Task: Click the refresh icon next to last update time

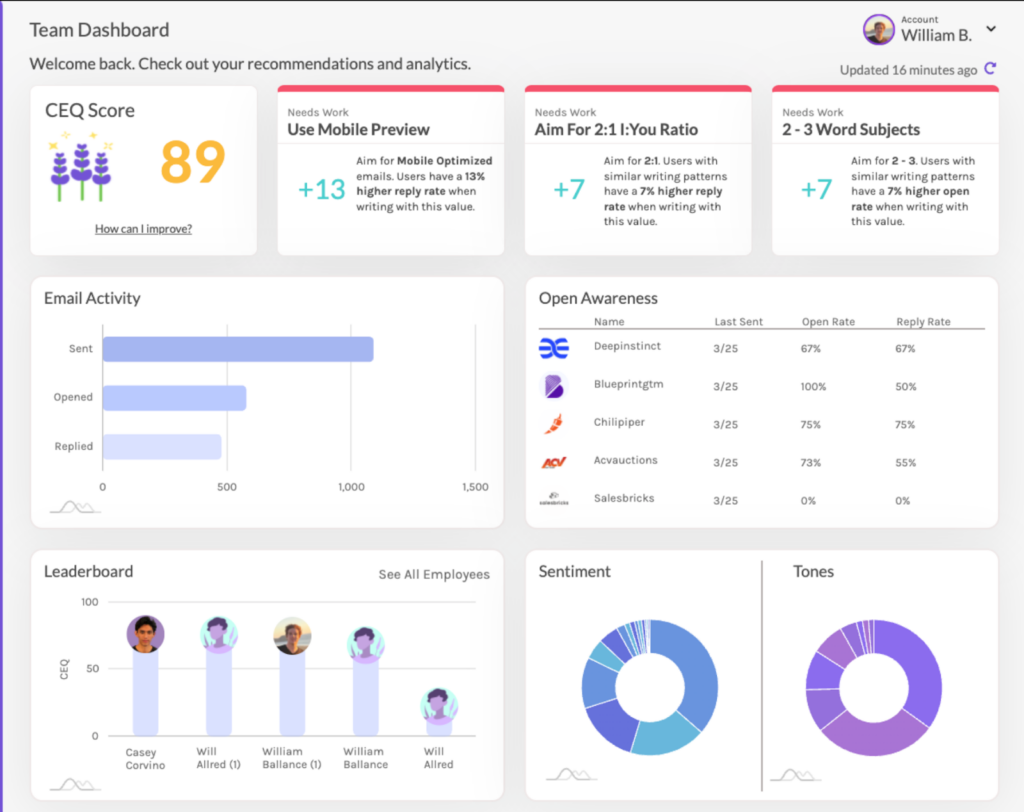Action: click(988, 70)
